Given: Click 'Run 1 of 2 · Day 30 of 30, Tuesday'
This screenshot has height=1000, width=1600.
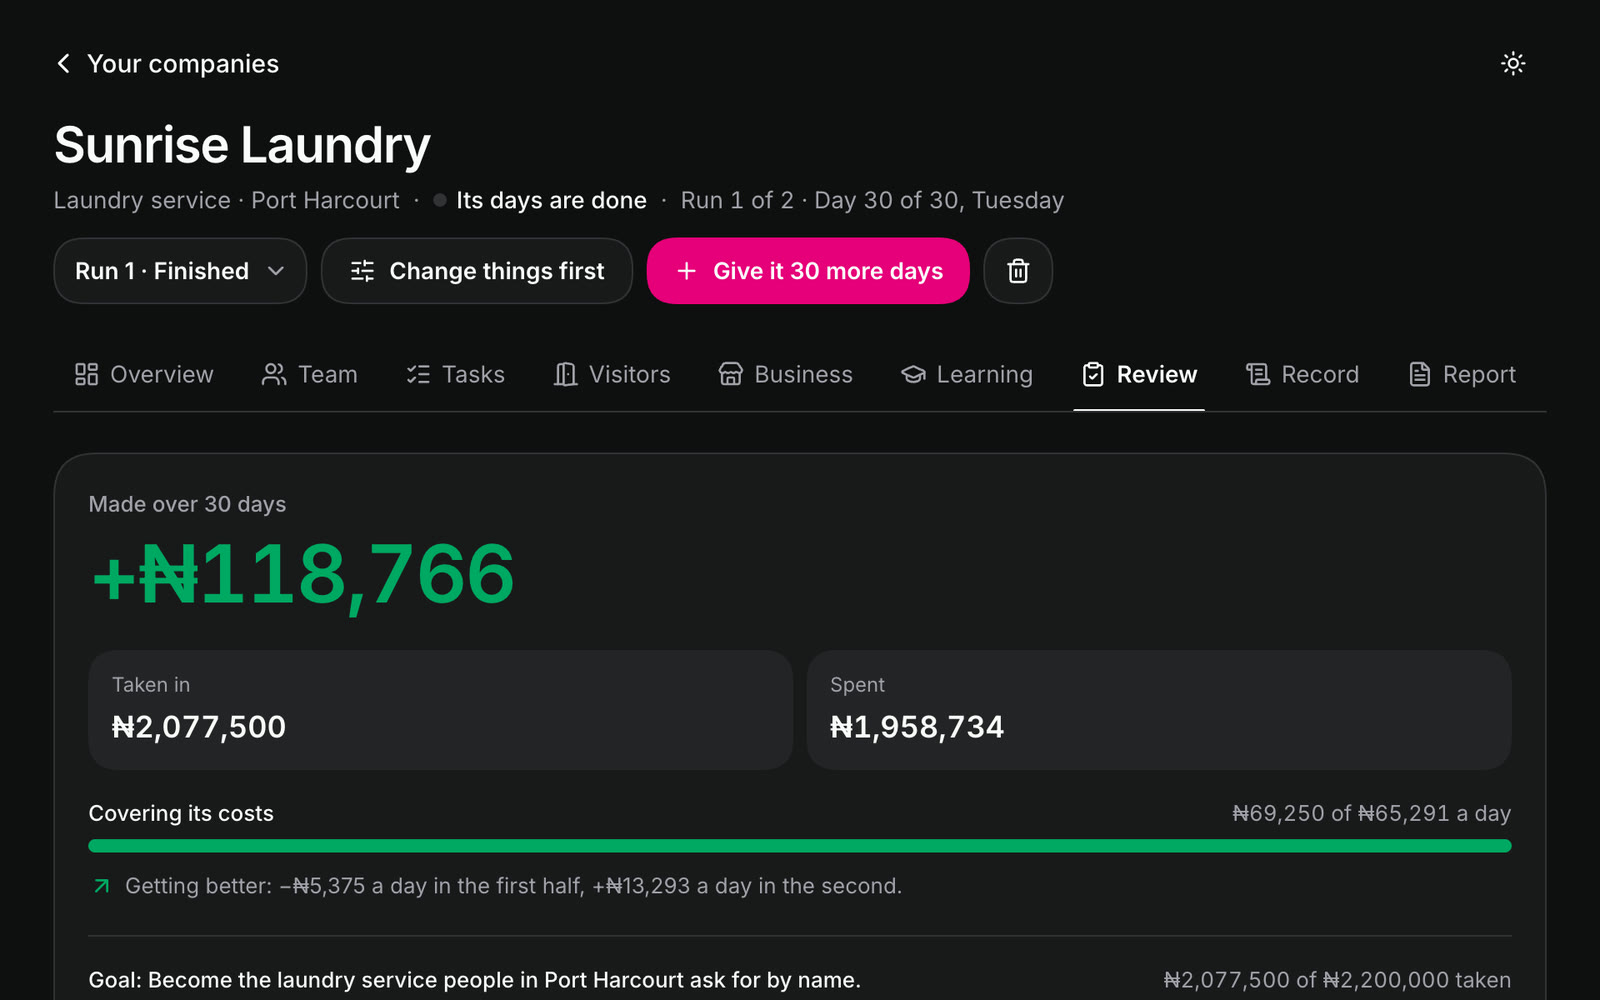Looking at the screenshot, I should coord(872,200).
